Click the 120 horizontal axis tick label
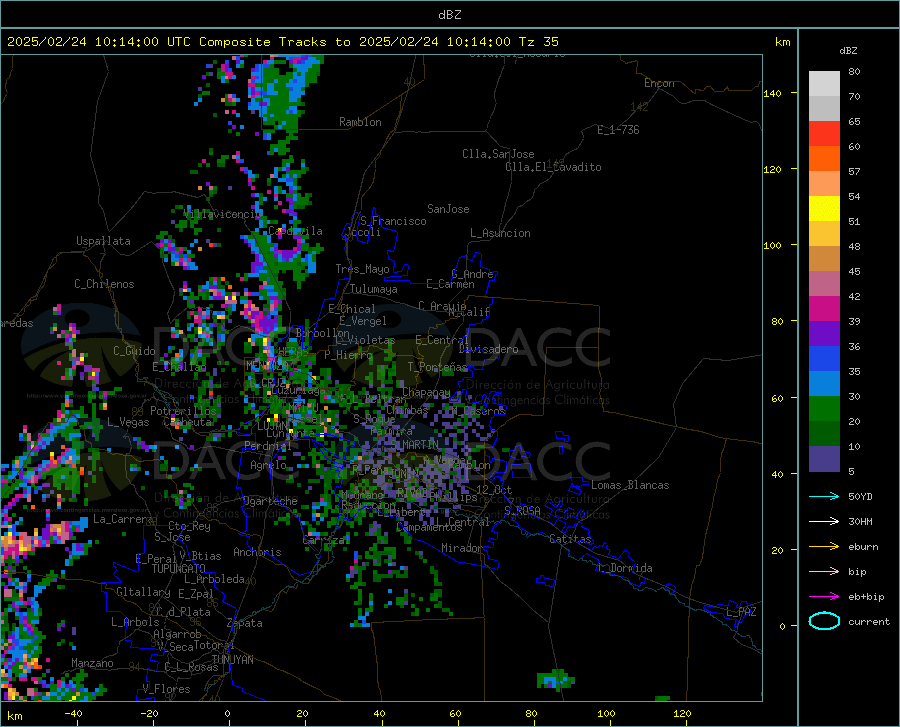Image resolution: width=900 pixels, height=727 pixels. 682,713
